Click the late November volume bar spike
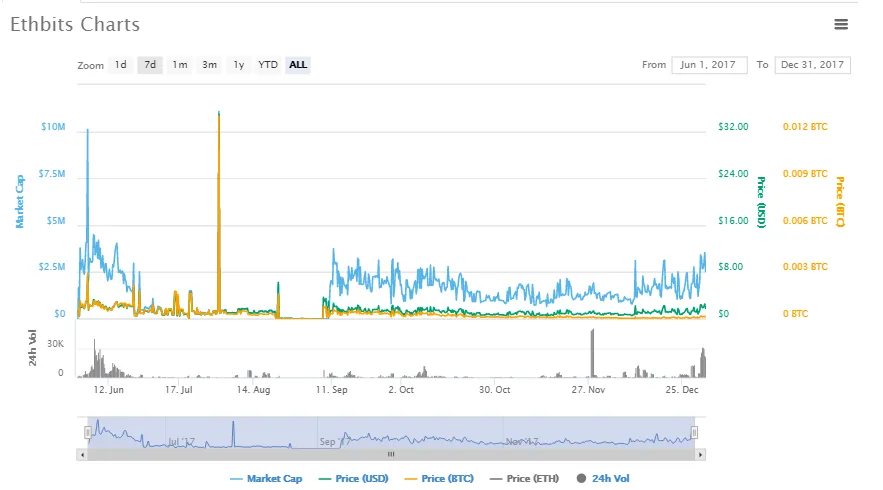The image size is (883, 490). (592, 353)
